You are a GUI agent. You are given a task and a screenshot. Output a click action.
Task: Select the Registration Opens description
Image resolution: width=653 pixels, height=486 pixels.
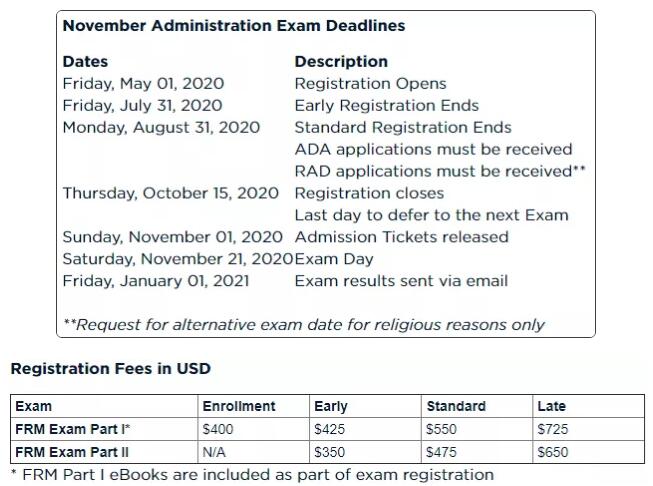tap(370, 84)
